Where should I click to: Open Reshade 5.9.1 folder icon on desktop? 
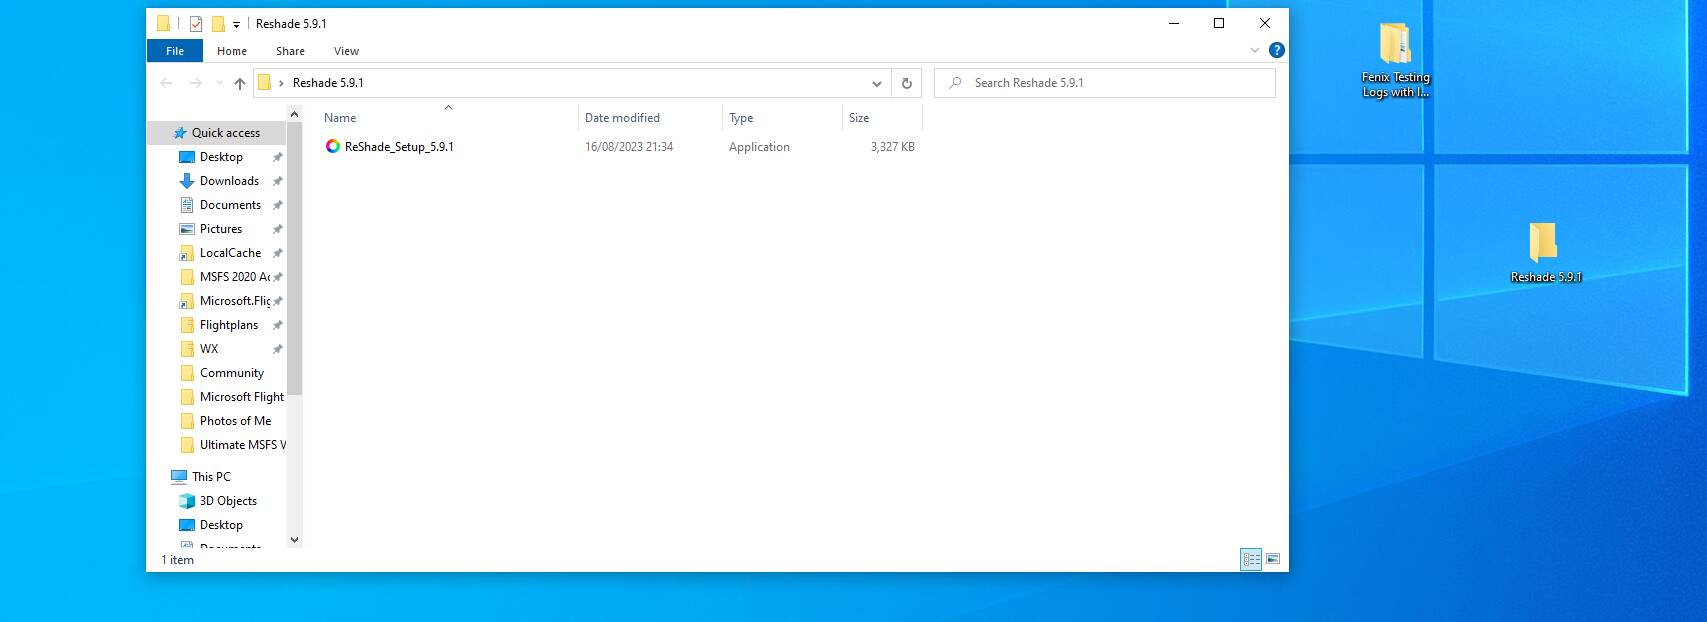[1544, 243]
